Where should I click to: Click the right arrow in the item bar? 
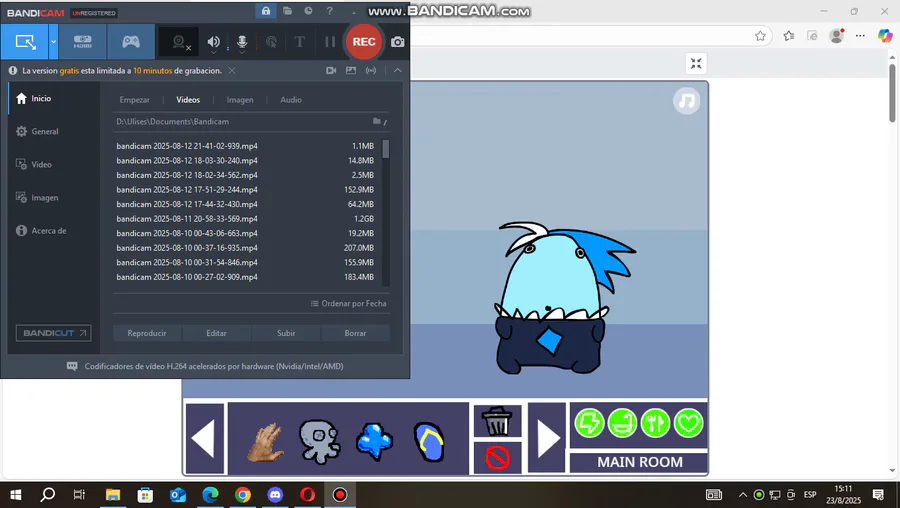pyautogui.click(x=547, y=439)
